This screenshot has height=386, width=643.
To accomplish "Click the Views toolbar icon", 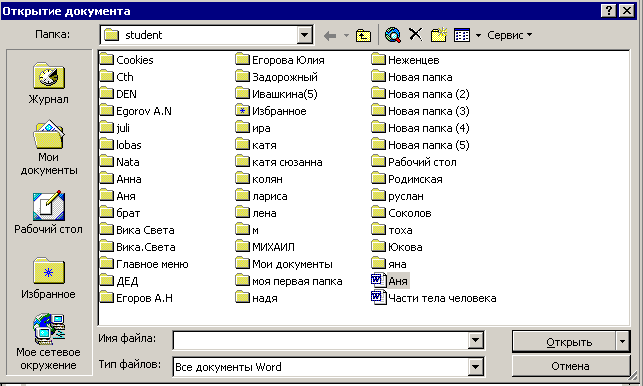I will (462, 35).
